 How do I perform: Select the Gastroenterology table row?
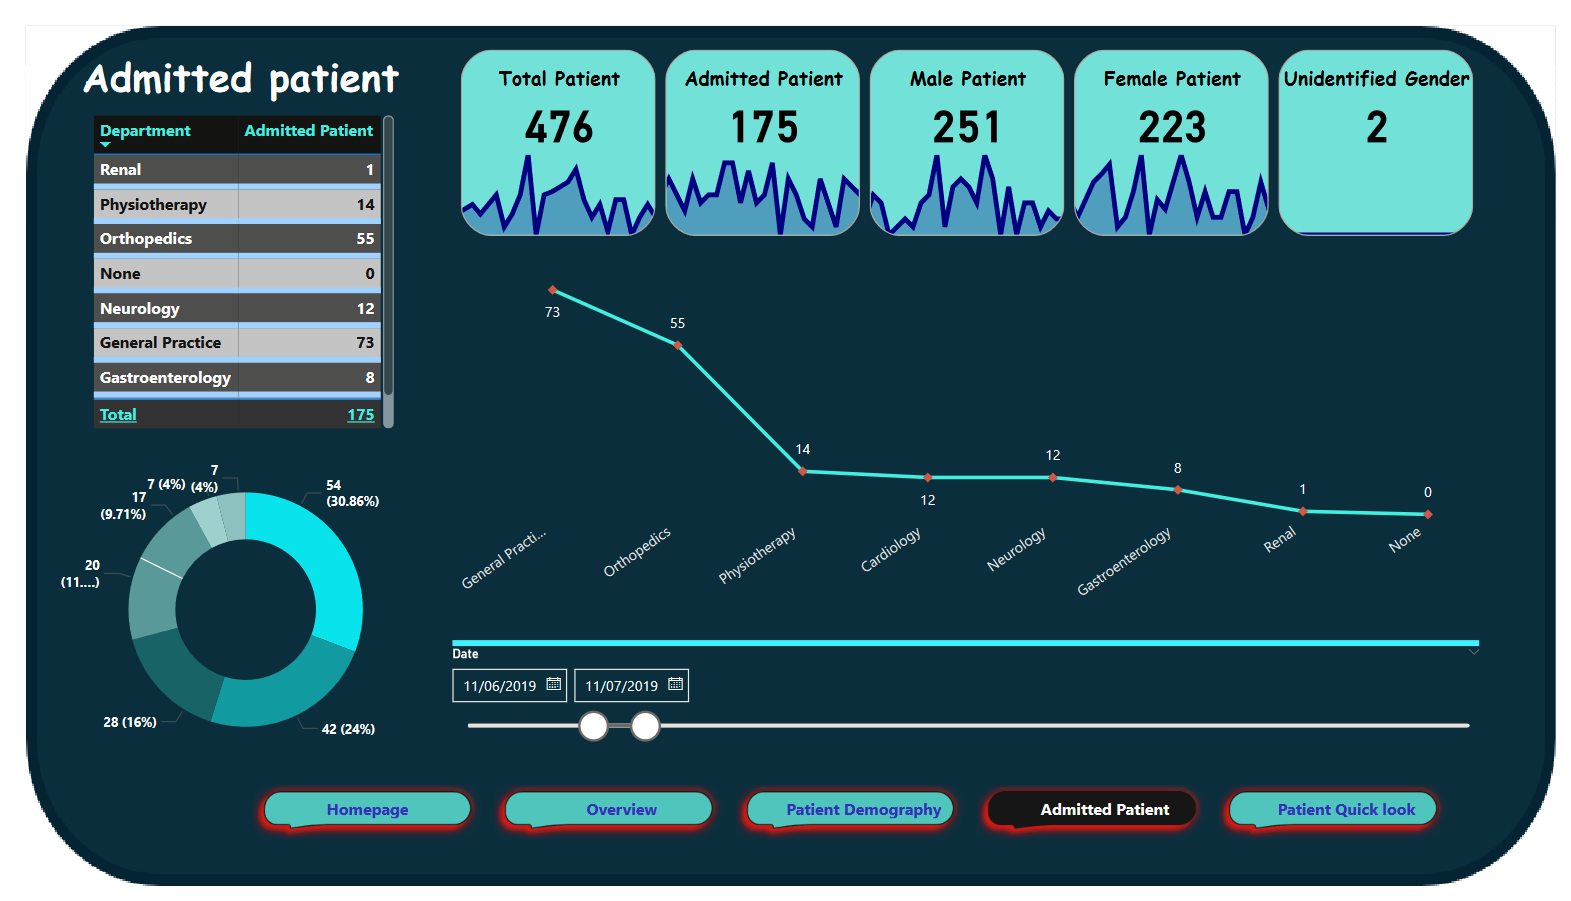tap(237, 378)
